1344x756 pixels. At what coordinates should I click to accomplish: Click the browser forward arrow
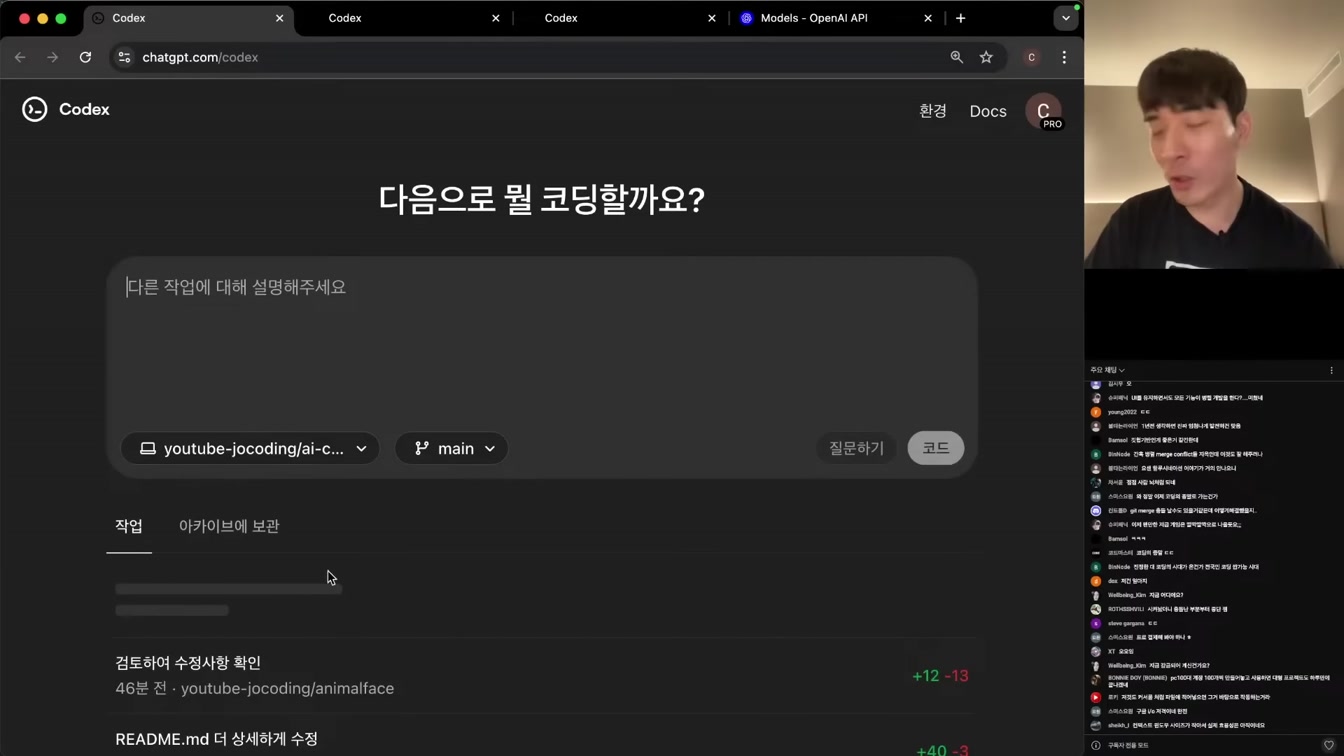(52, 58)
